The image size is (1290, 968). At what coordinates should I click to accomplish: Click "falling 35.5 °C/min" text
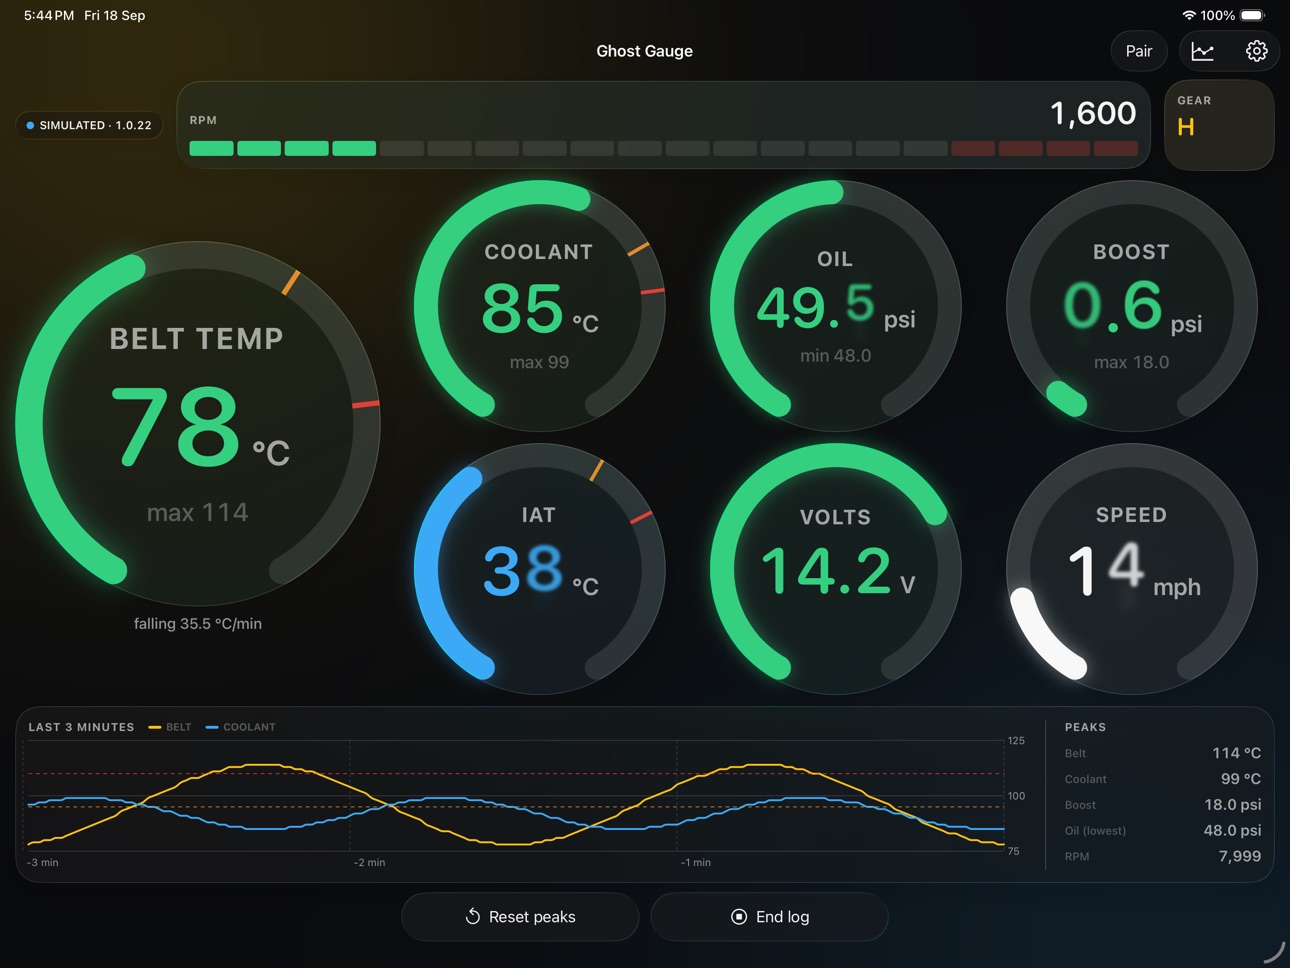(x=198, y=623)
